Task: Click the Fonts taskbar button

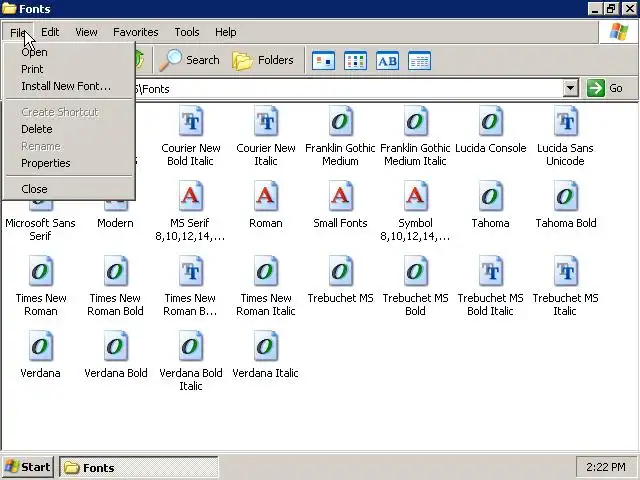Action: point(139,467)
